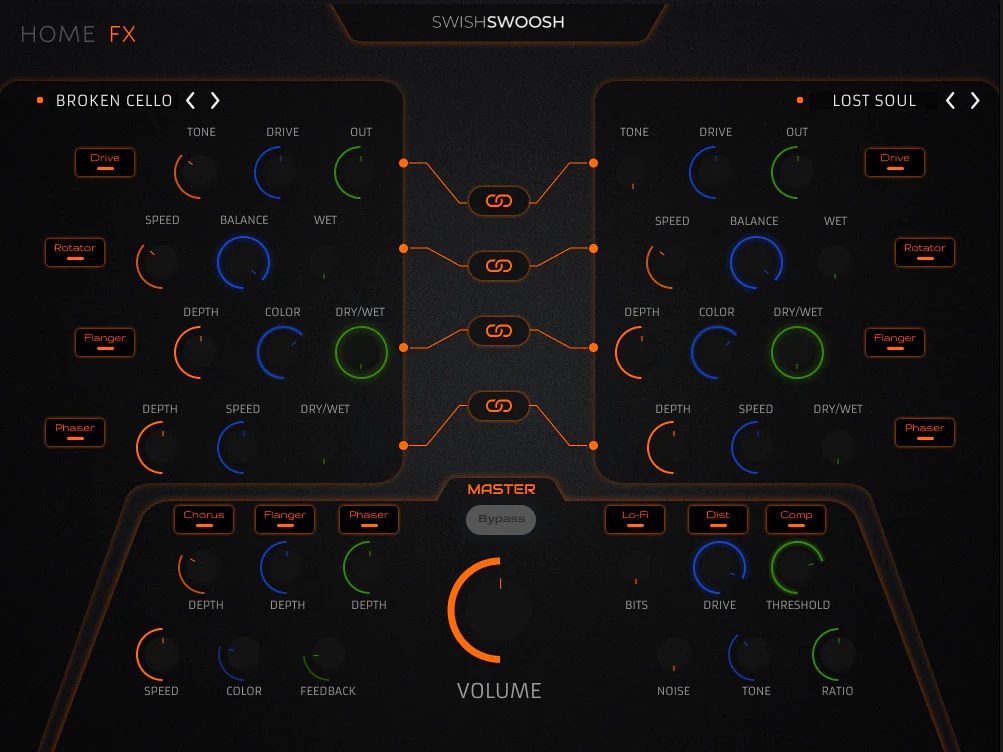Click the Lo-Fi BITS knob
1003x752 pixels.
point(635,568)
